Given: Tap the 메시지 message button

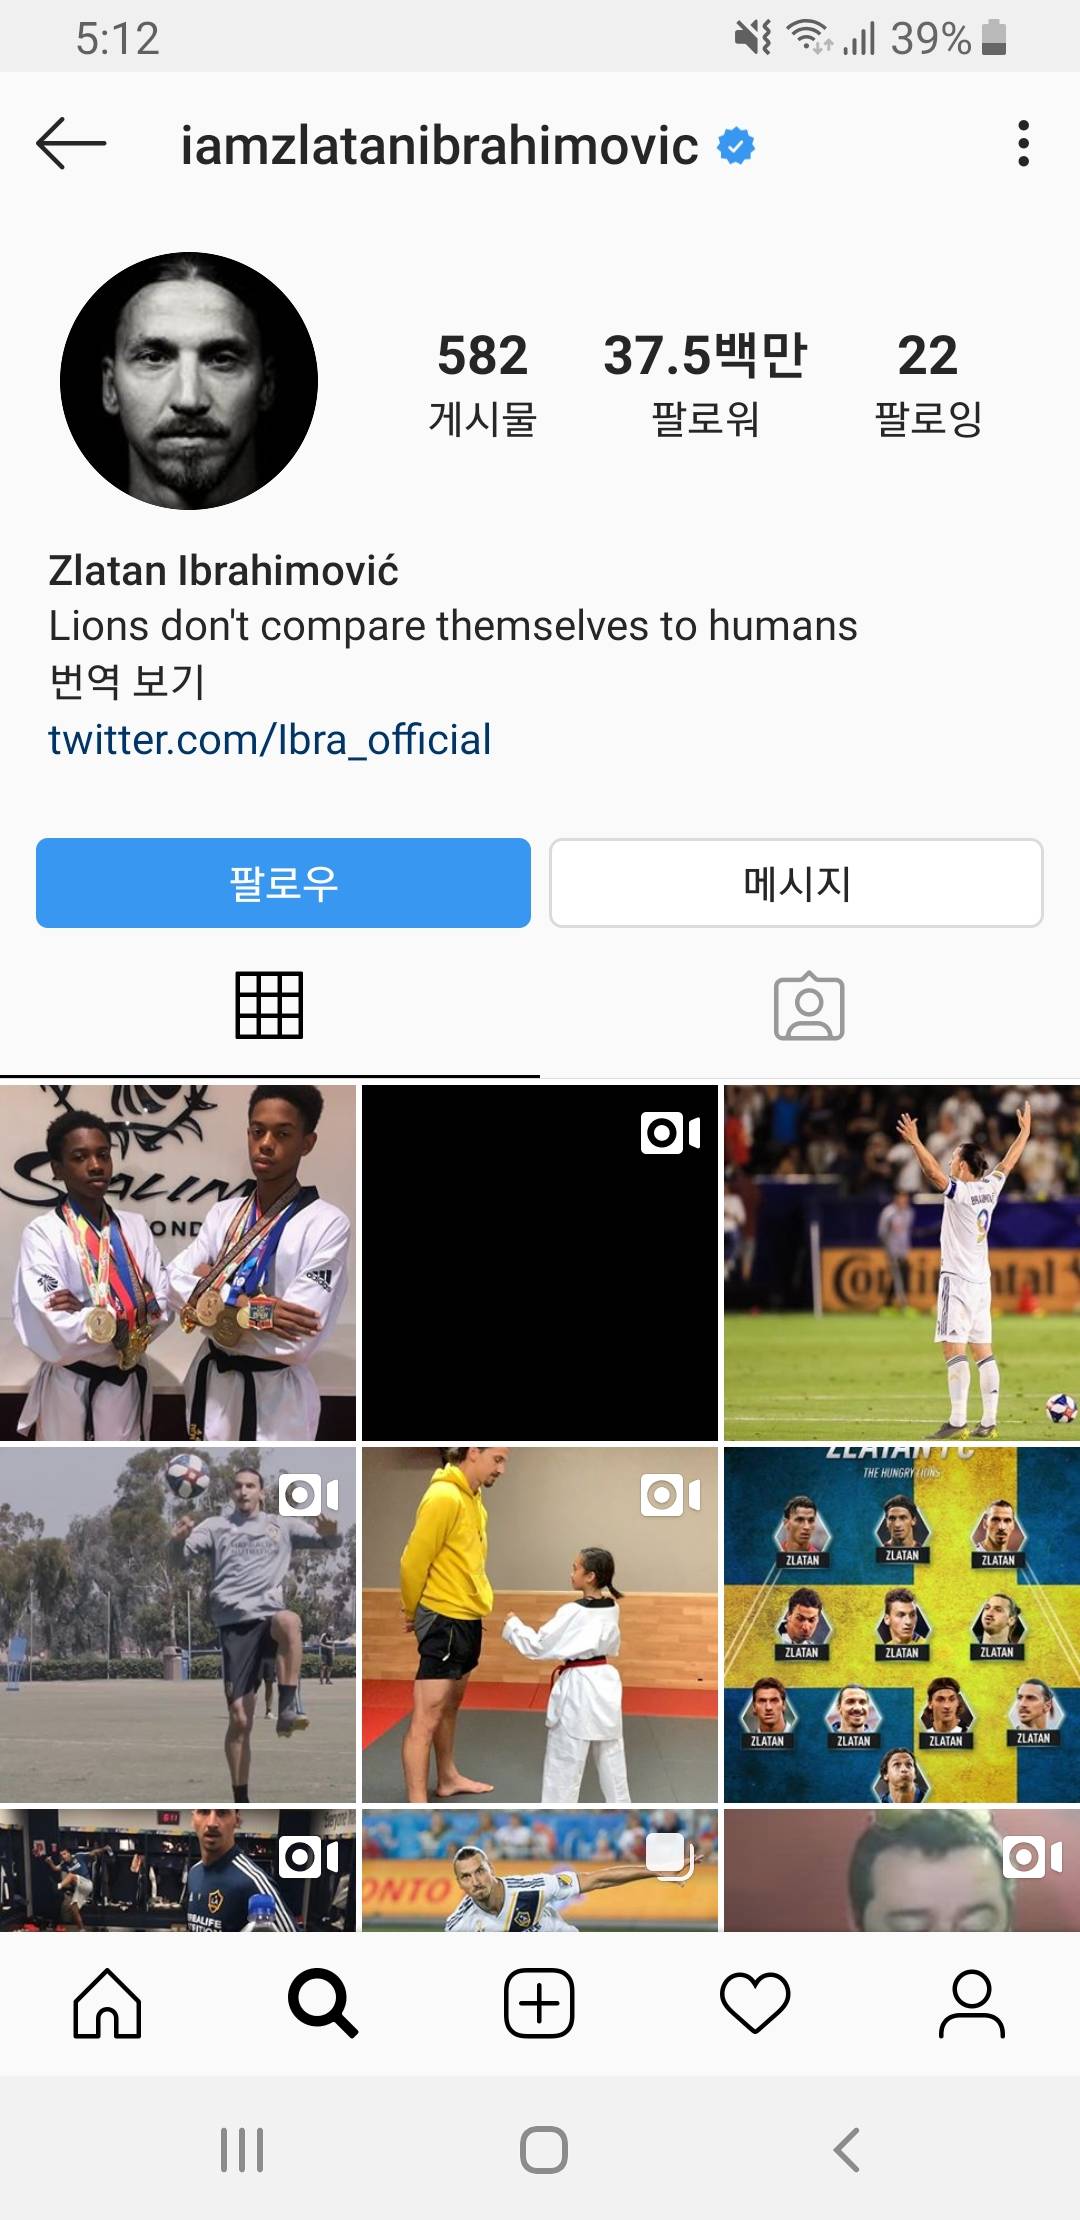Looking at the screenshot, I should coord(796,883).
